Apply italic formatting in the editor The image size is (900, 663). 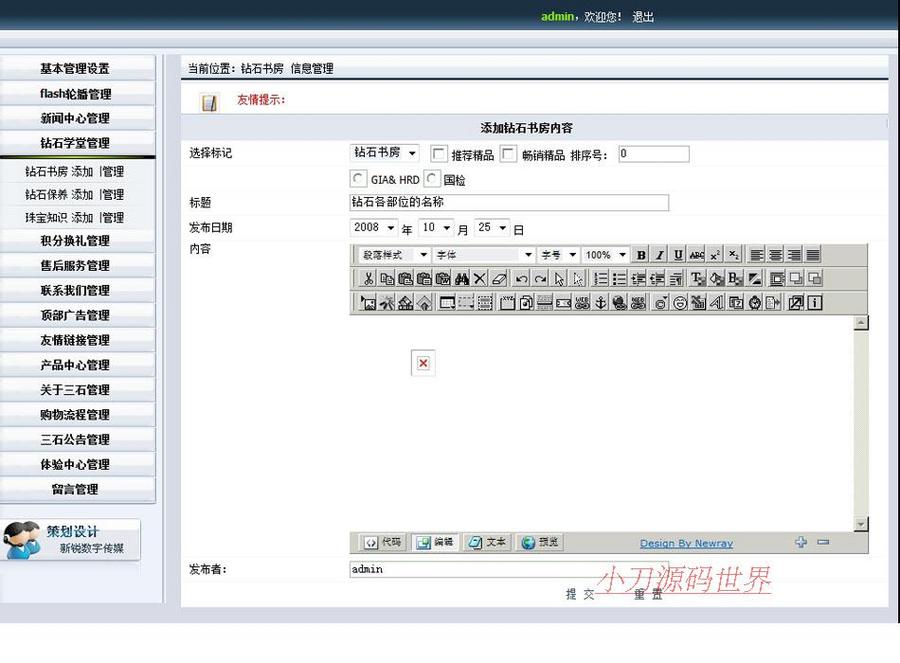point(660,255)
